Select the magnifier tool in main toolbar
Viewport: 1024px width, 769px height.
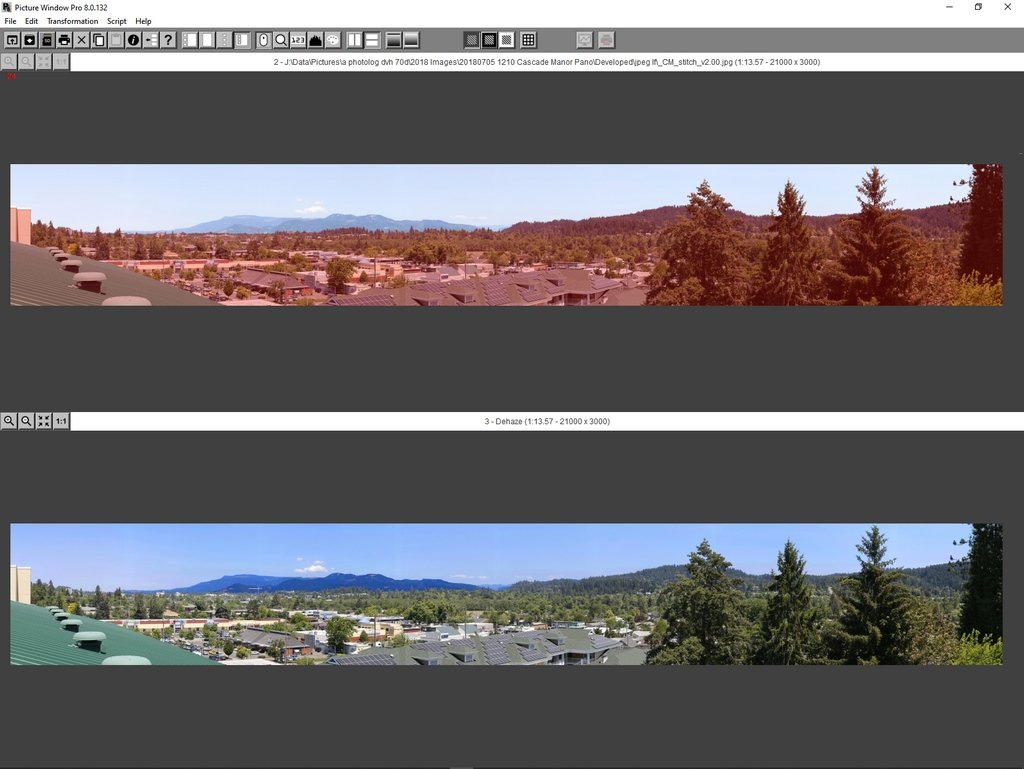(281, 40)
